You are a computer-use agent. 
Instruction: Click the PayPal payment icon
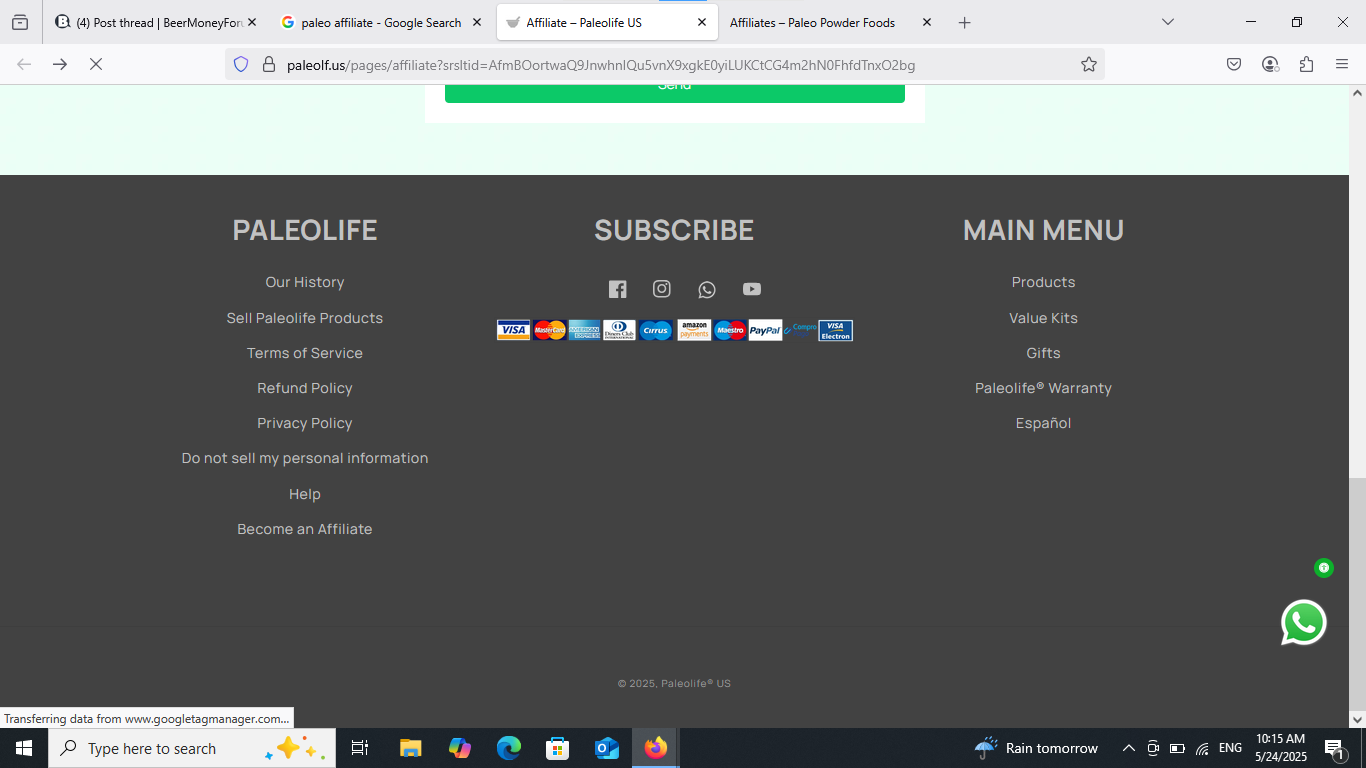coord(765,330)
